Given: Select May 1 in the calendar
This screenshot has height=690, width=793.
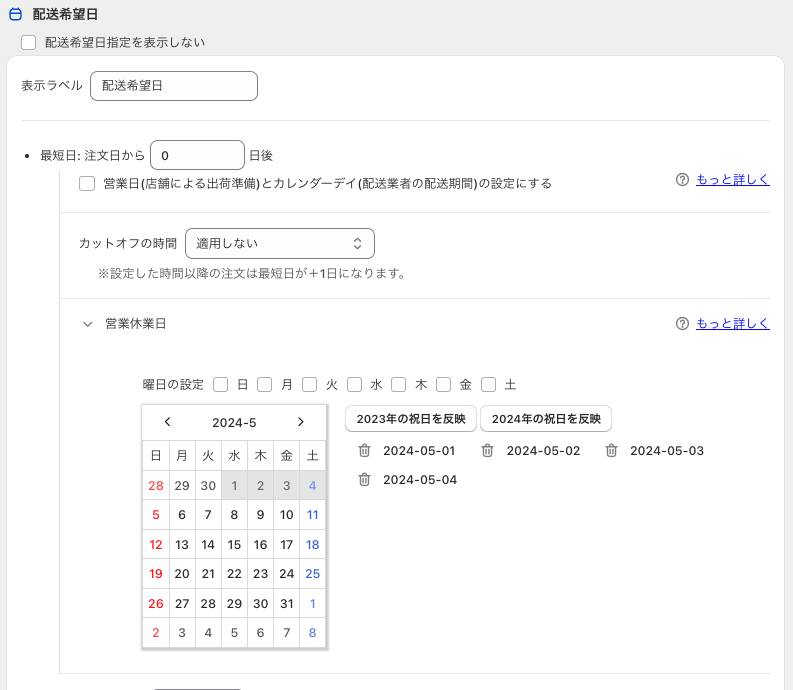Looking at the screenshot, I should click(234, 486).
